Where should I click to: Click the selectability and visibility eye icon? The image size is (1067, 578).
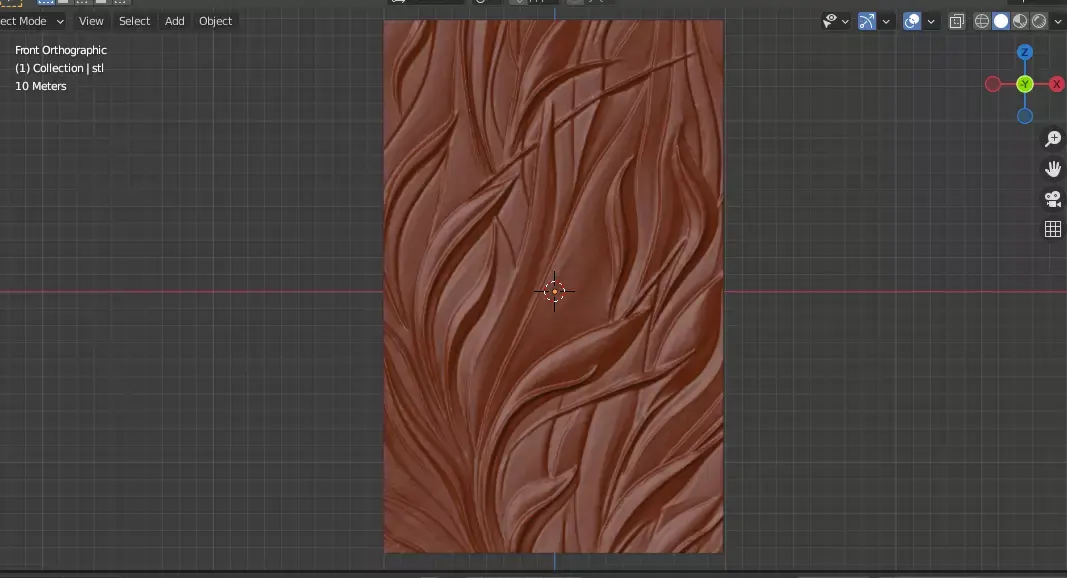tap(829, 21)
